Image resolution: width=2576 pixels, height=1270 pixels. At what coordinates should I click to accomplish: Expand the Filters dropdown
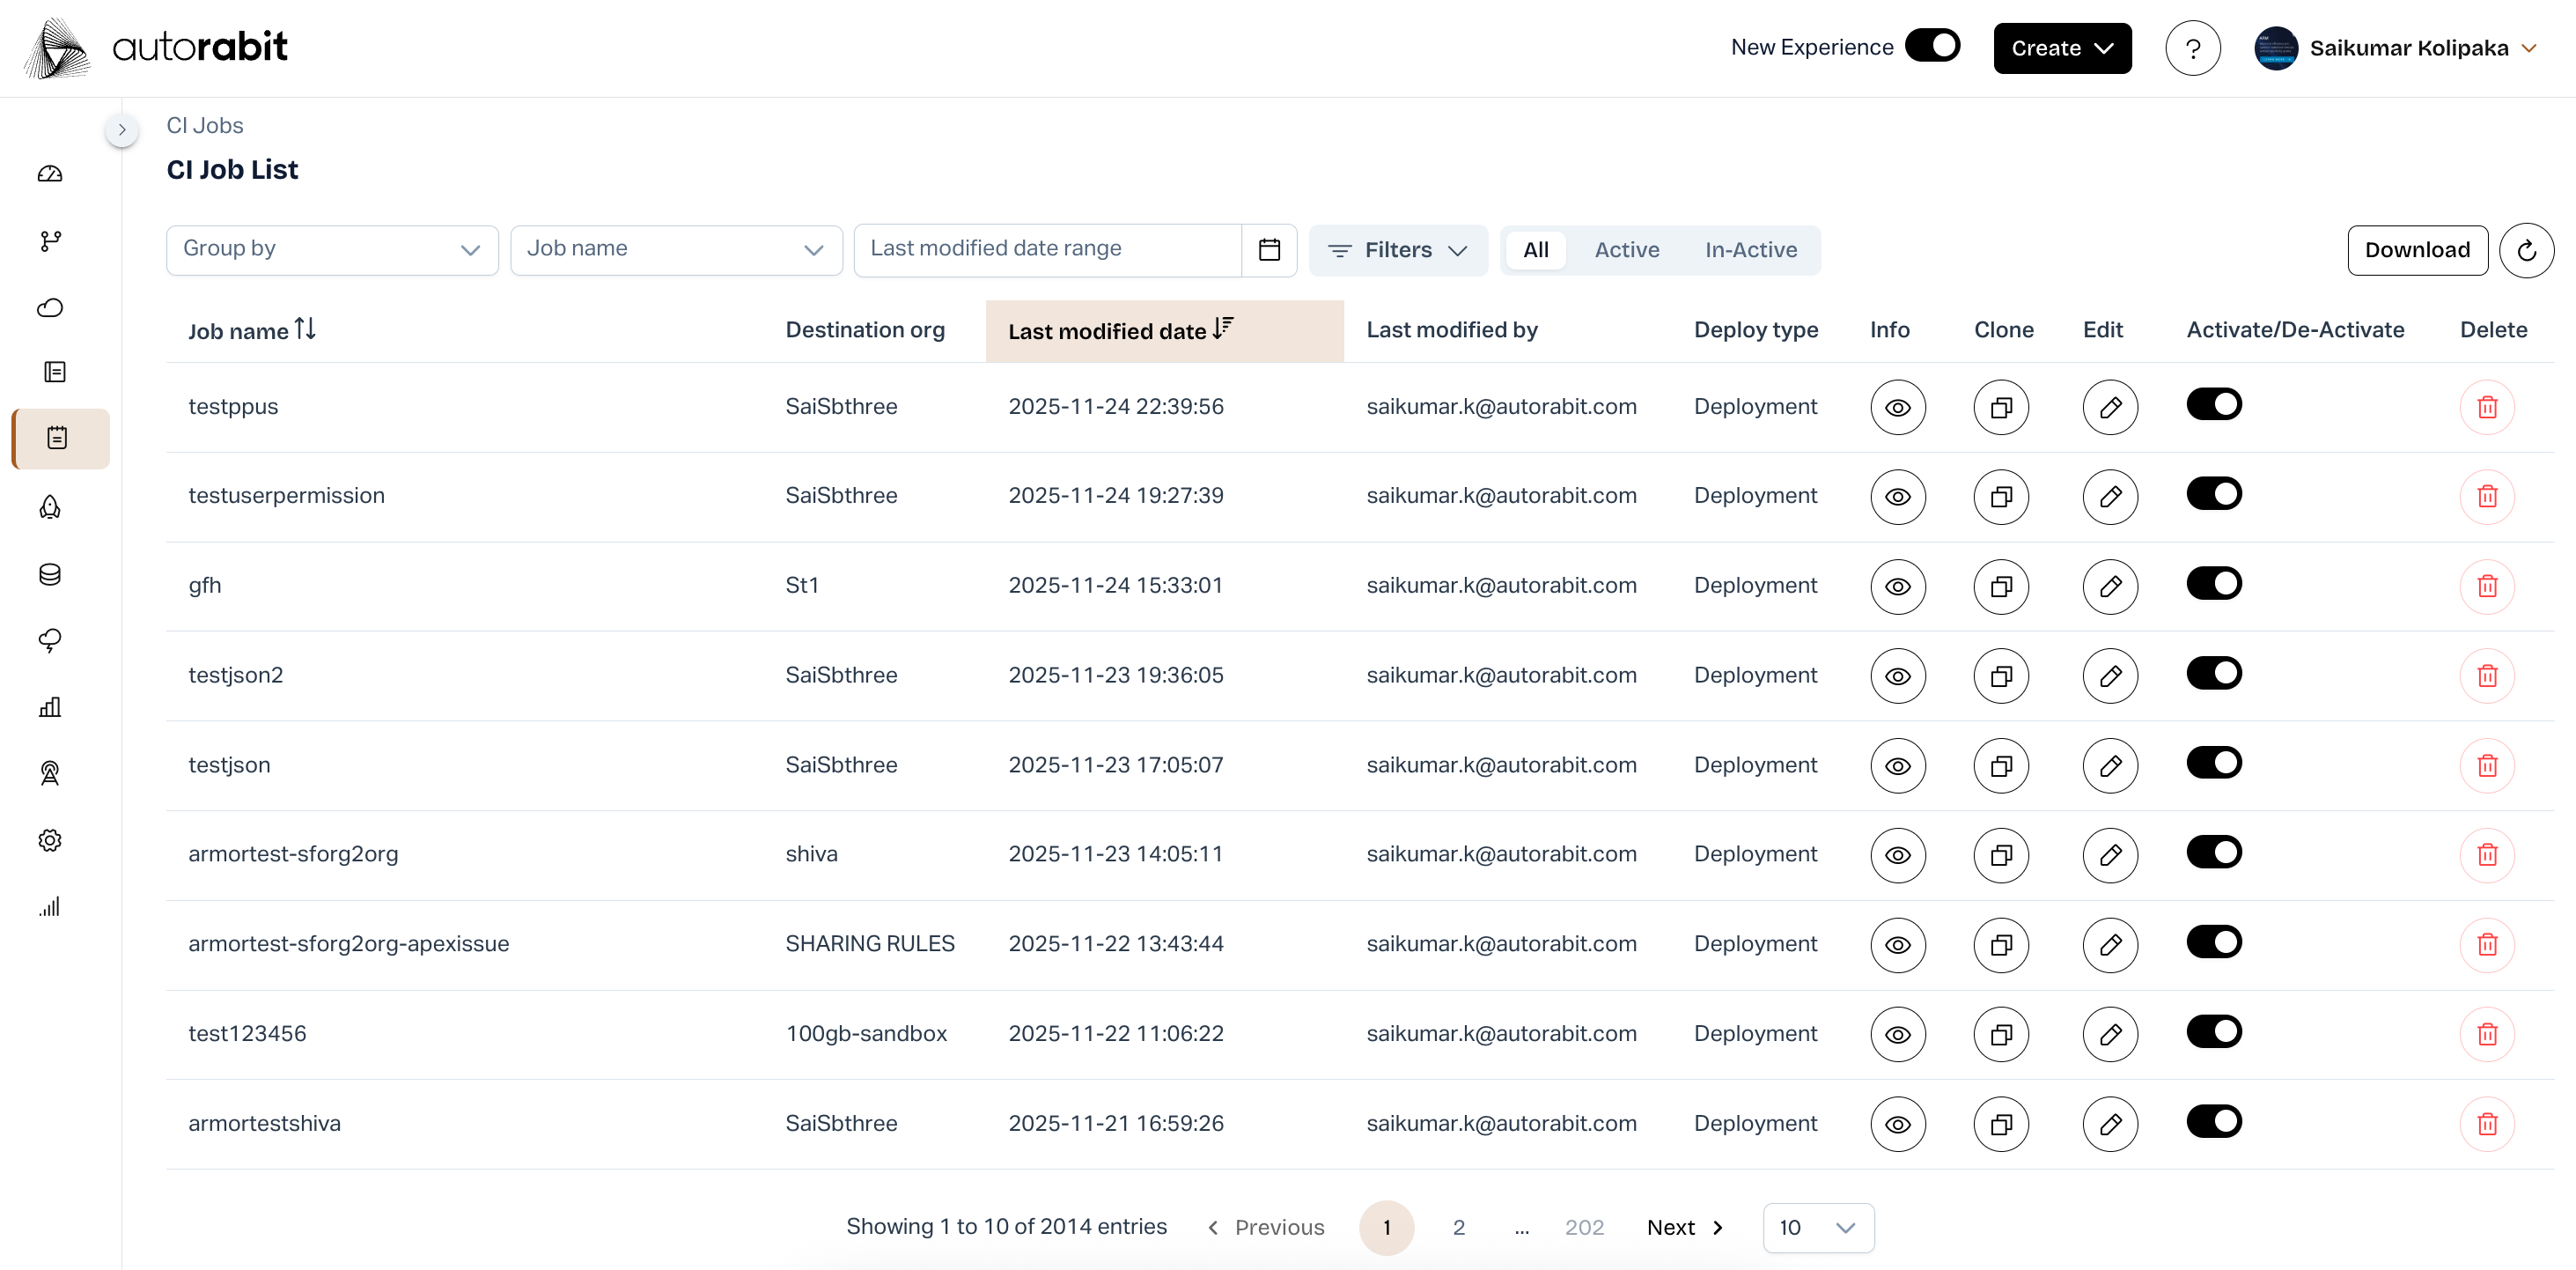pyautogui.click(x=1397, y=250)
